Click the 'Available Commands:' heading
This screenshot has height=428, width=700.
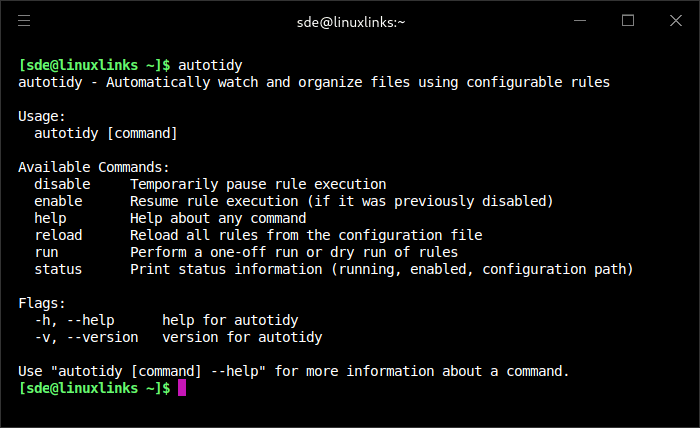[x=94, y=167]
